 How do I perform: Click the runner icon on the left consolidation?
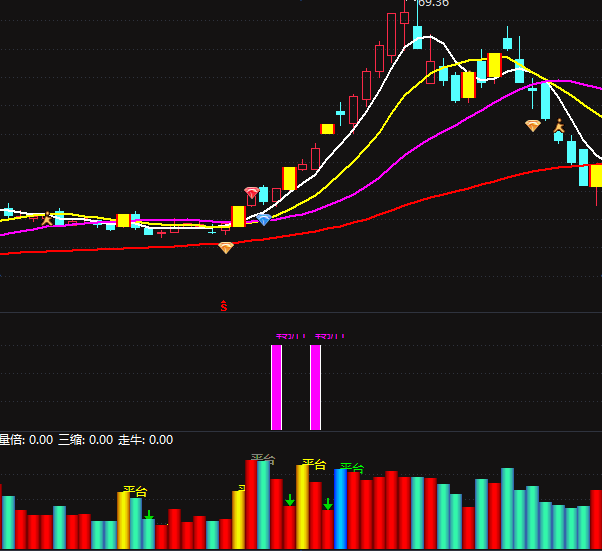(x=47, y=218)
